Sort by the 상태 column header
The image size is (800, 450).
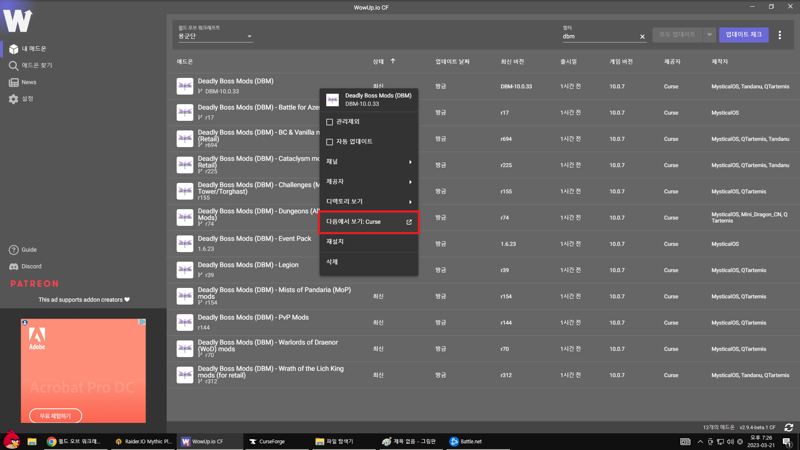378,62
